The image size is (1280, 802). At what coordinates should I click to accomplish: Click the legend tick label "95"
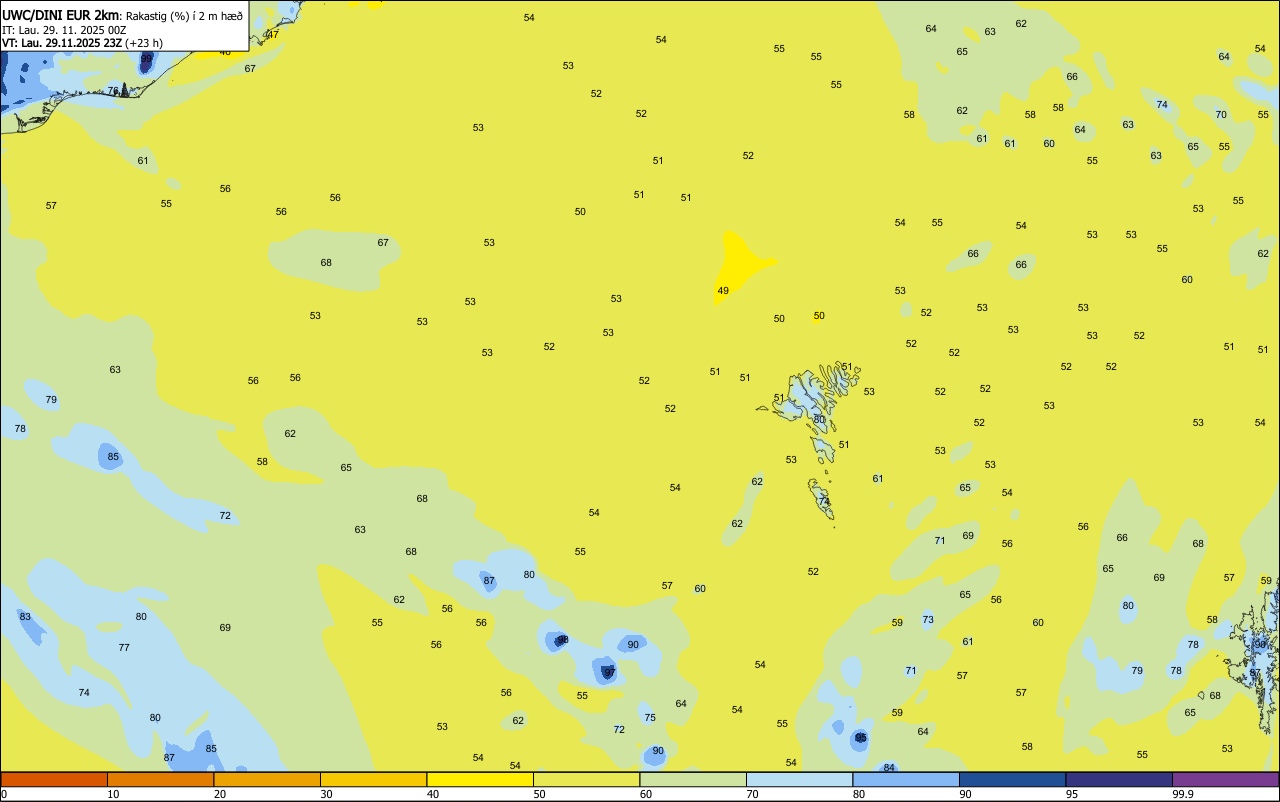coord(1071,794)
